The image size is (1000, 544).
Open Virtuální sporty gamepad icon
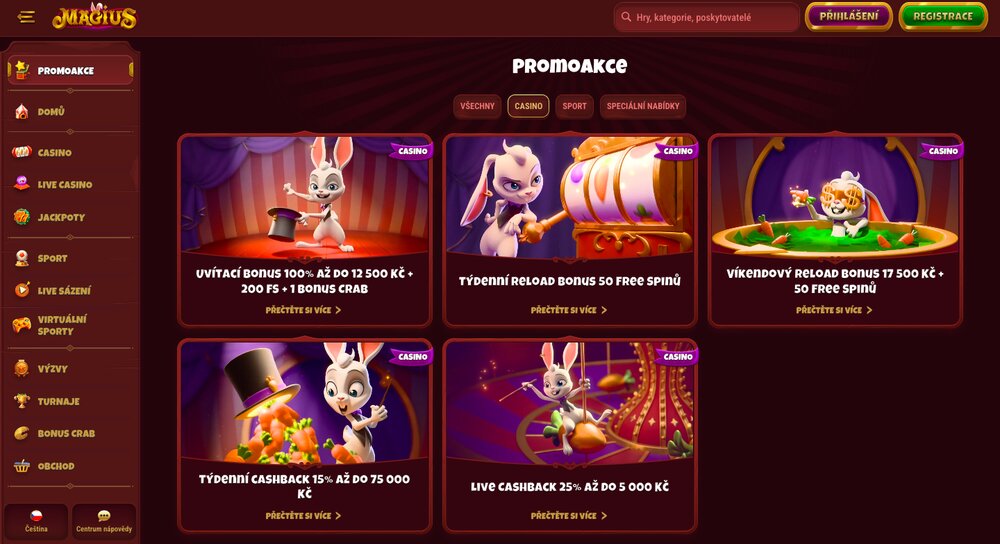pyautogui.click(x=22, y=325)
